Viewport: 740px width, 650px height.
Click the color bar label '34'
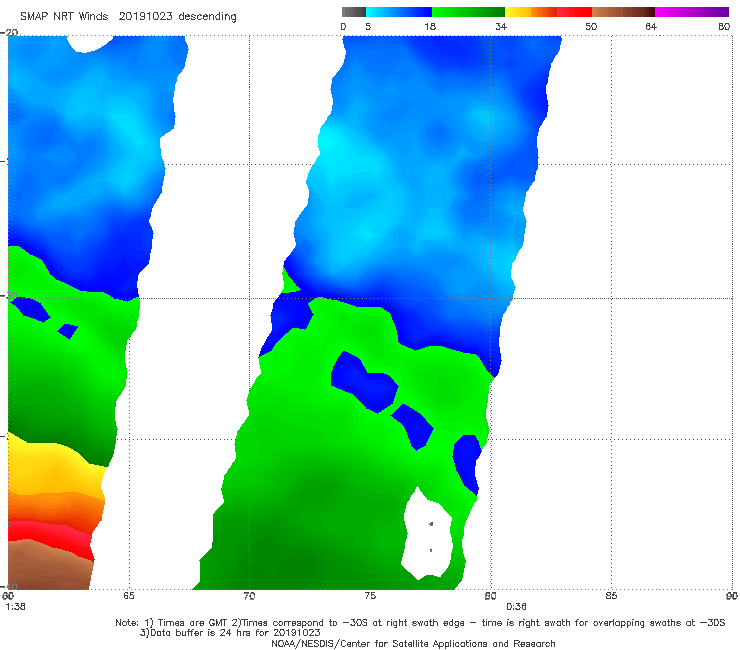(x=501, y=26)
